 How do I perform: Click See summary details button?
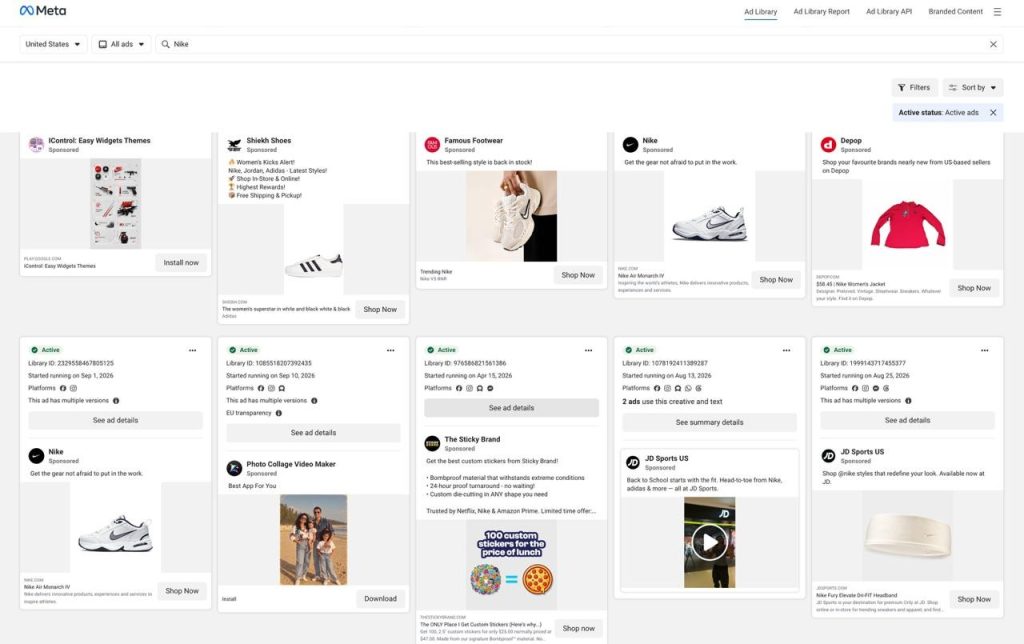709,423
